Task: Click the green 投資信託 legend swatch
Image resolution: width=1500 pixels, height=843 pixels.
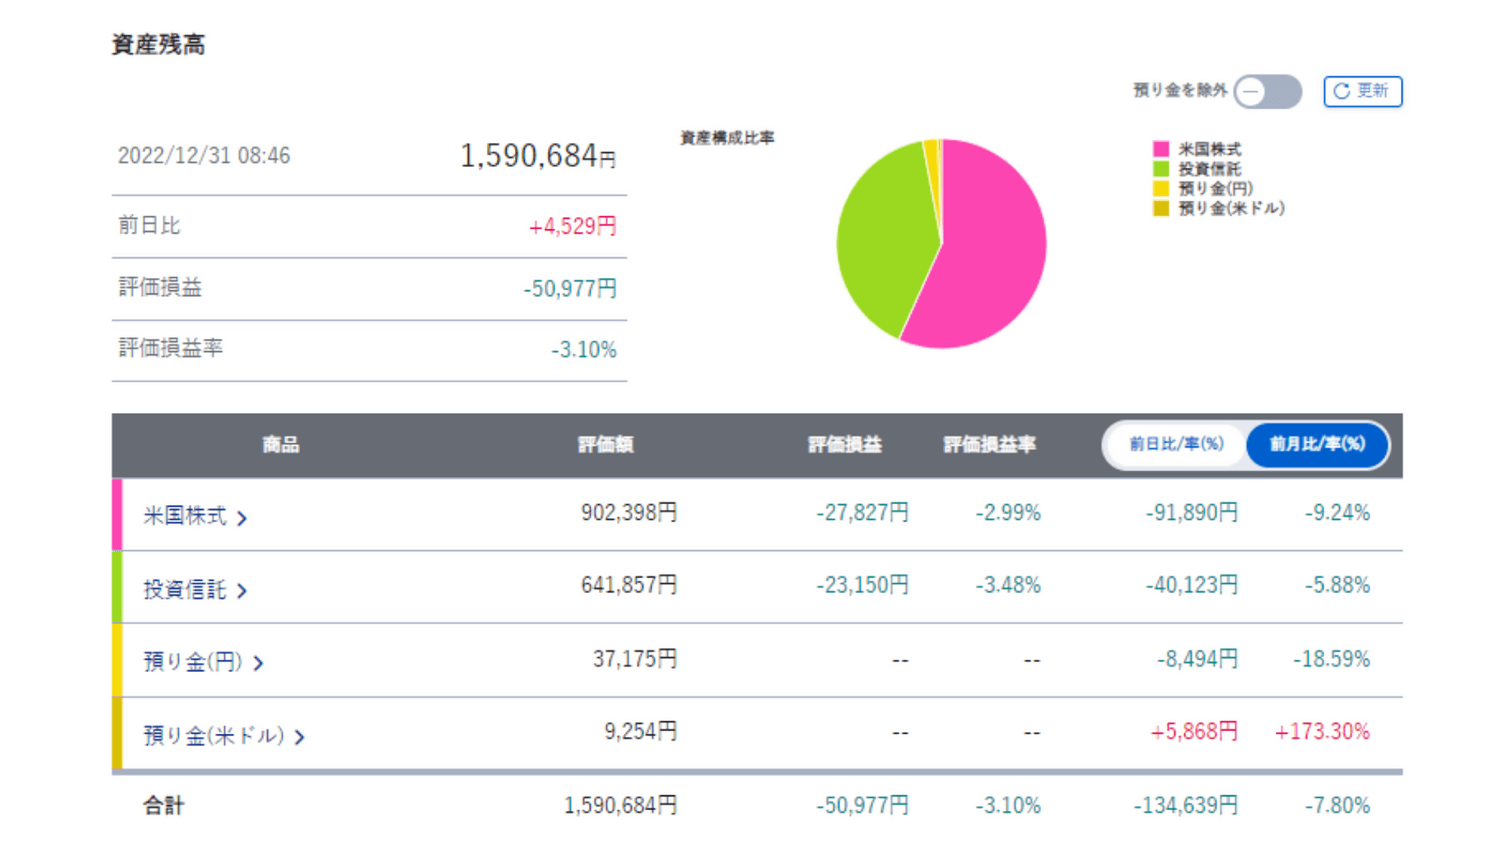Action: (x=1160, y=169)
